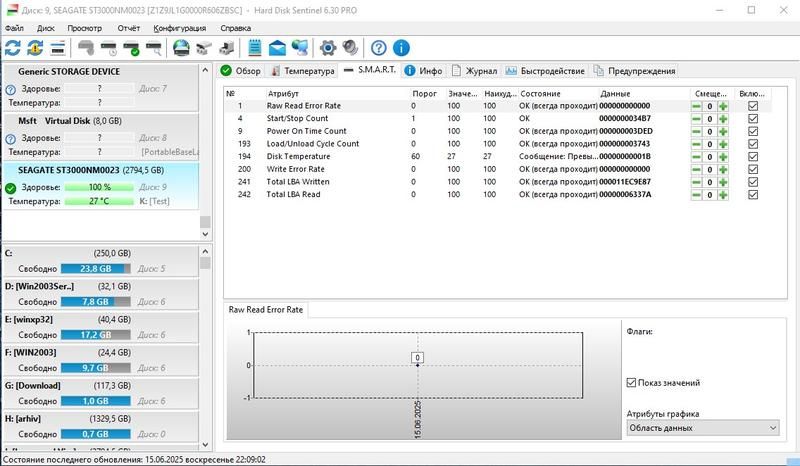Click the gray hand-holding-disk toolbar icon
The height and width of the screenshot is (466, 800).
(x=86, y=48)
